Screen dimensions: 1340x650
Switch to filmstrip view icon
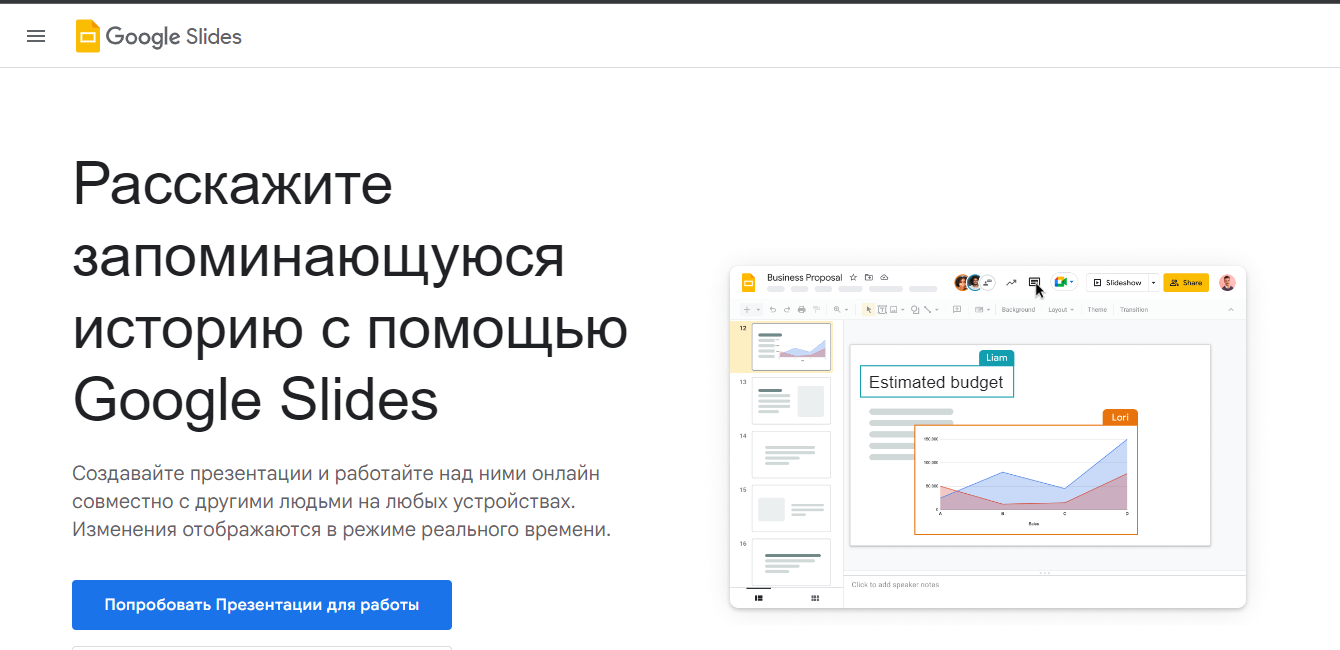click(x=759, y=598)
